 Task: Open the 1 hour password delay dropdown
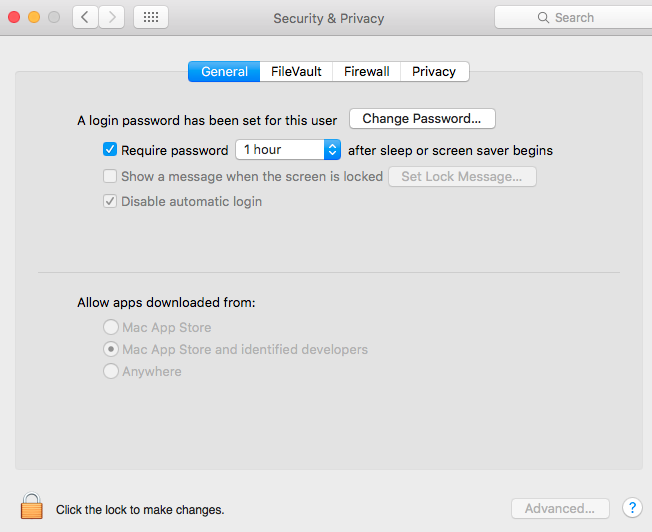(x=288, y=150)
